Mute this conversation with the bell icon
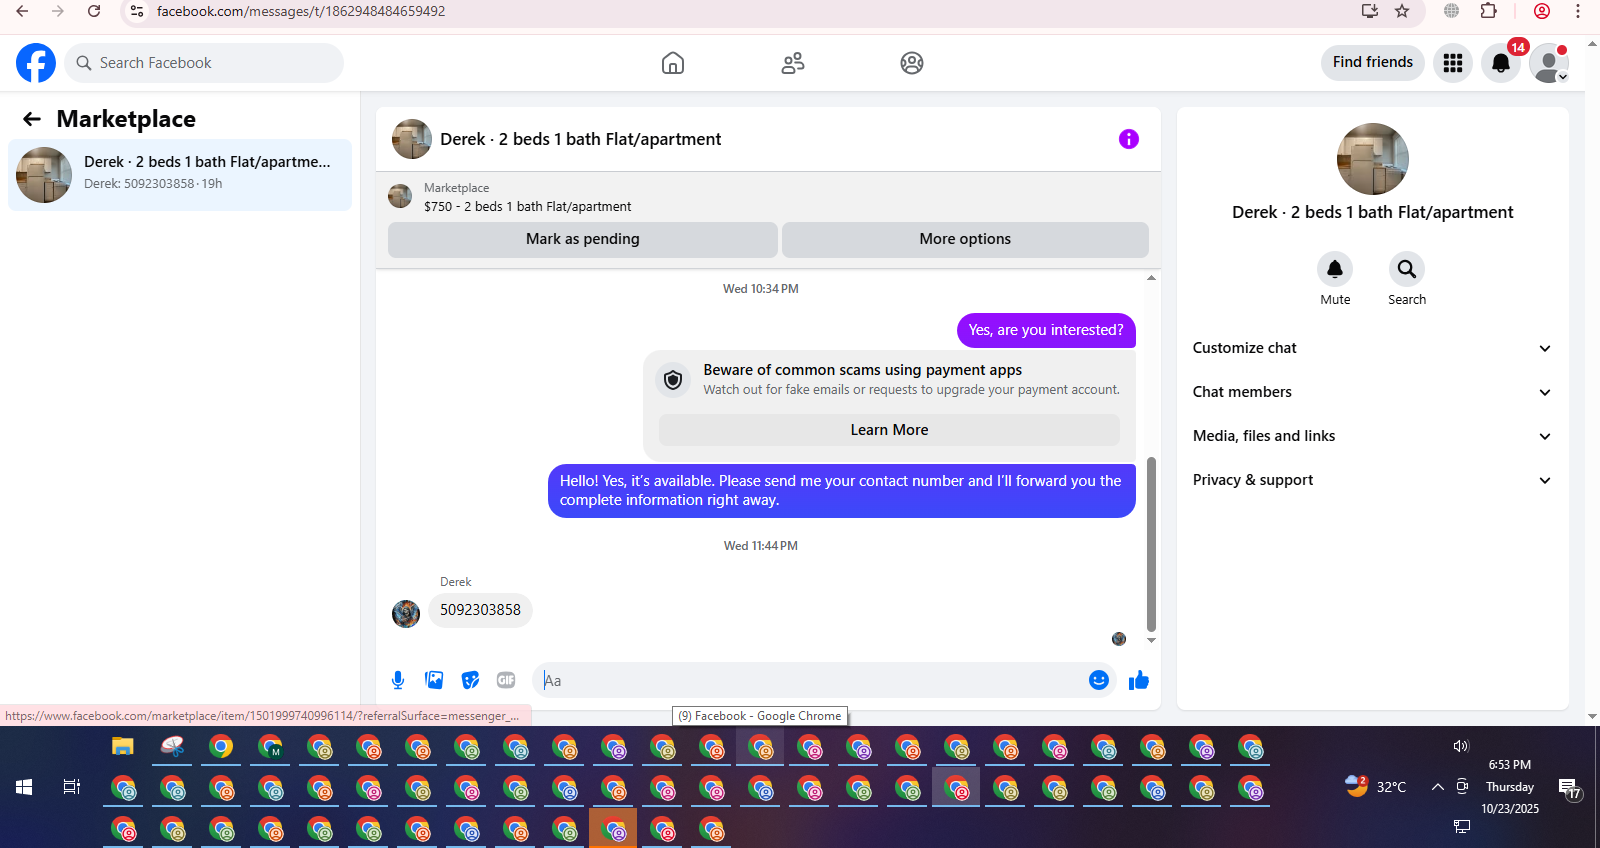 click(1335, 269)
